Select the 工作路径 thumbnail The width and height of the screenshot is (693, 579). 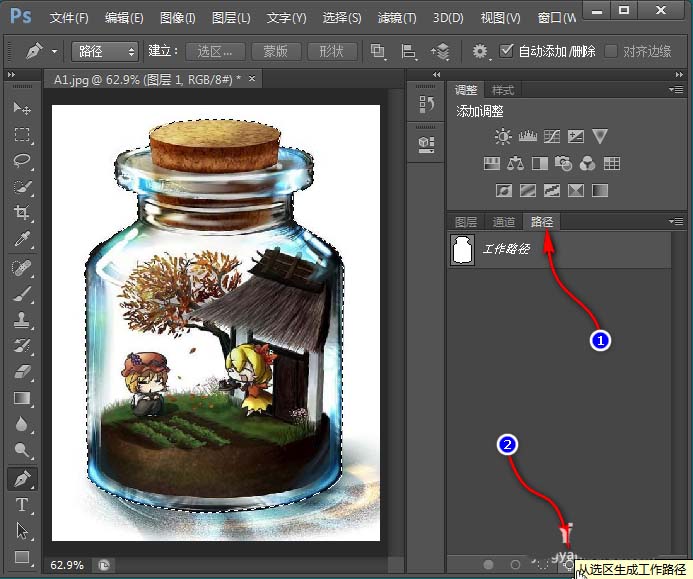pyautogui.click(x=463, y=250)
